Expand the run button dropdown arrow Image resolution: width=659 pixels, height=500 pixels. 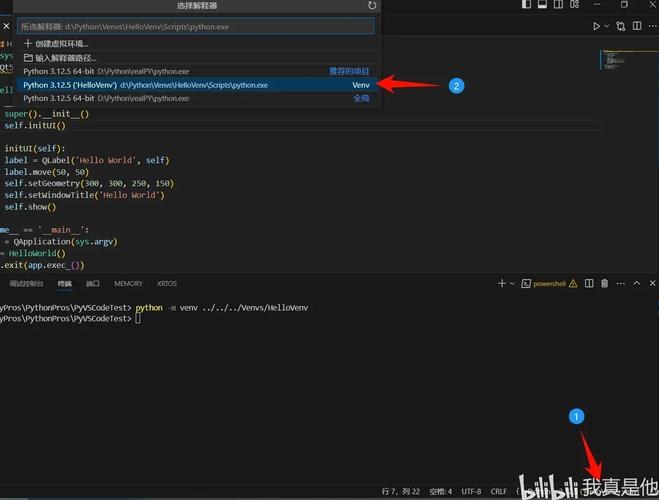pos(606,26)
